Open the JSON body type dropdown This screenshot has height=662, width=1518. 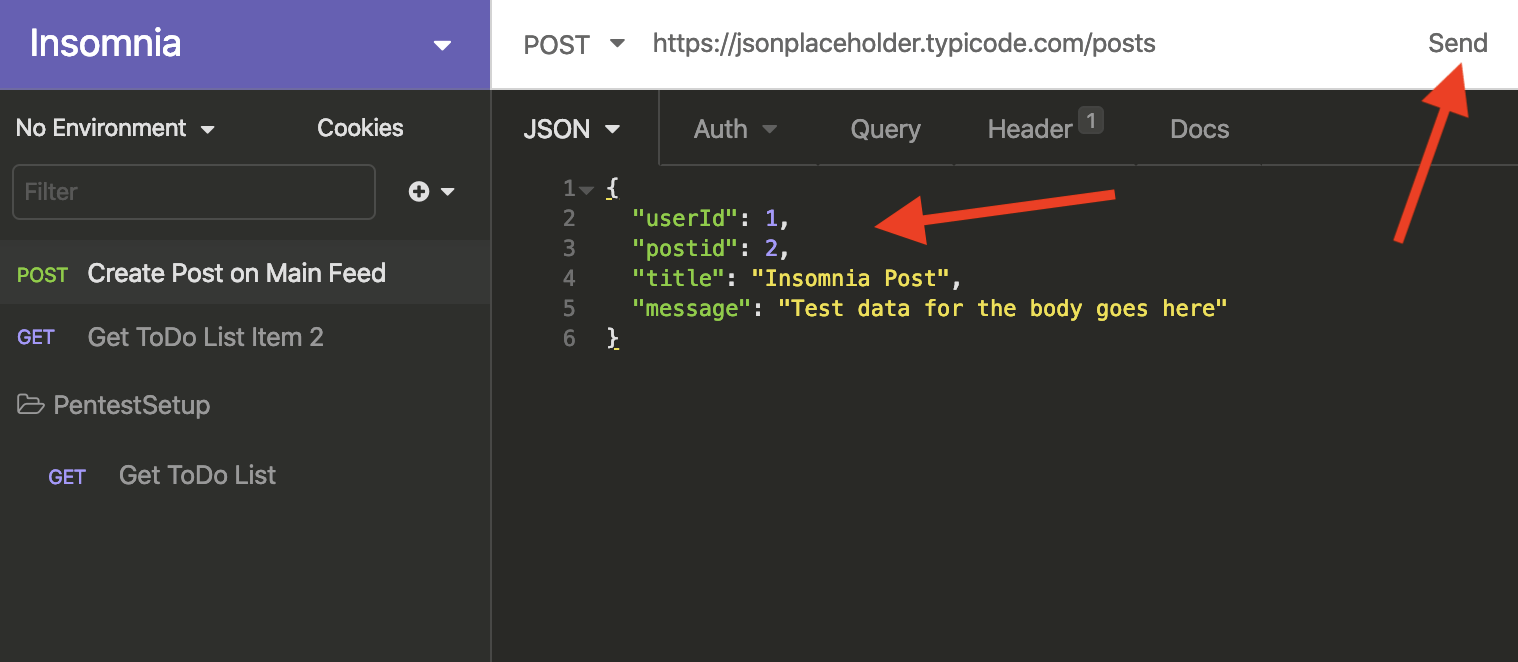[572, 128]
